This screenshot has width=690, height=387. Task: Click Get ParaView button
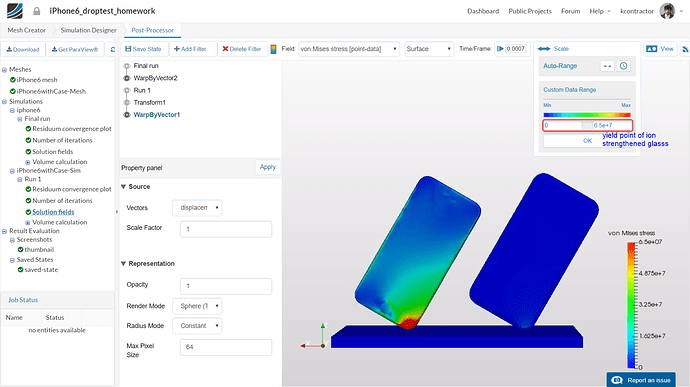(75, 49)
